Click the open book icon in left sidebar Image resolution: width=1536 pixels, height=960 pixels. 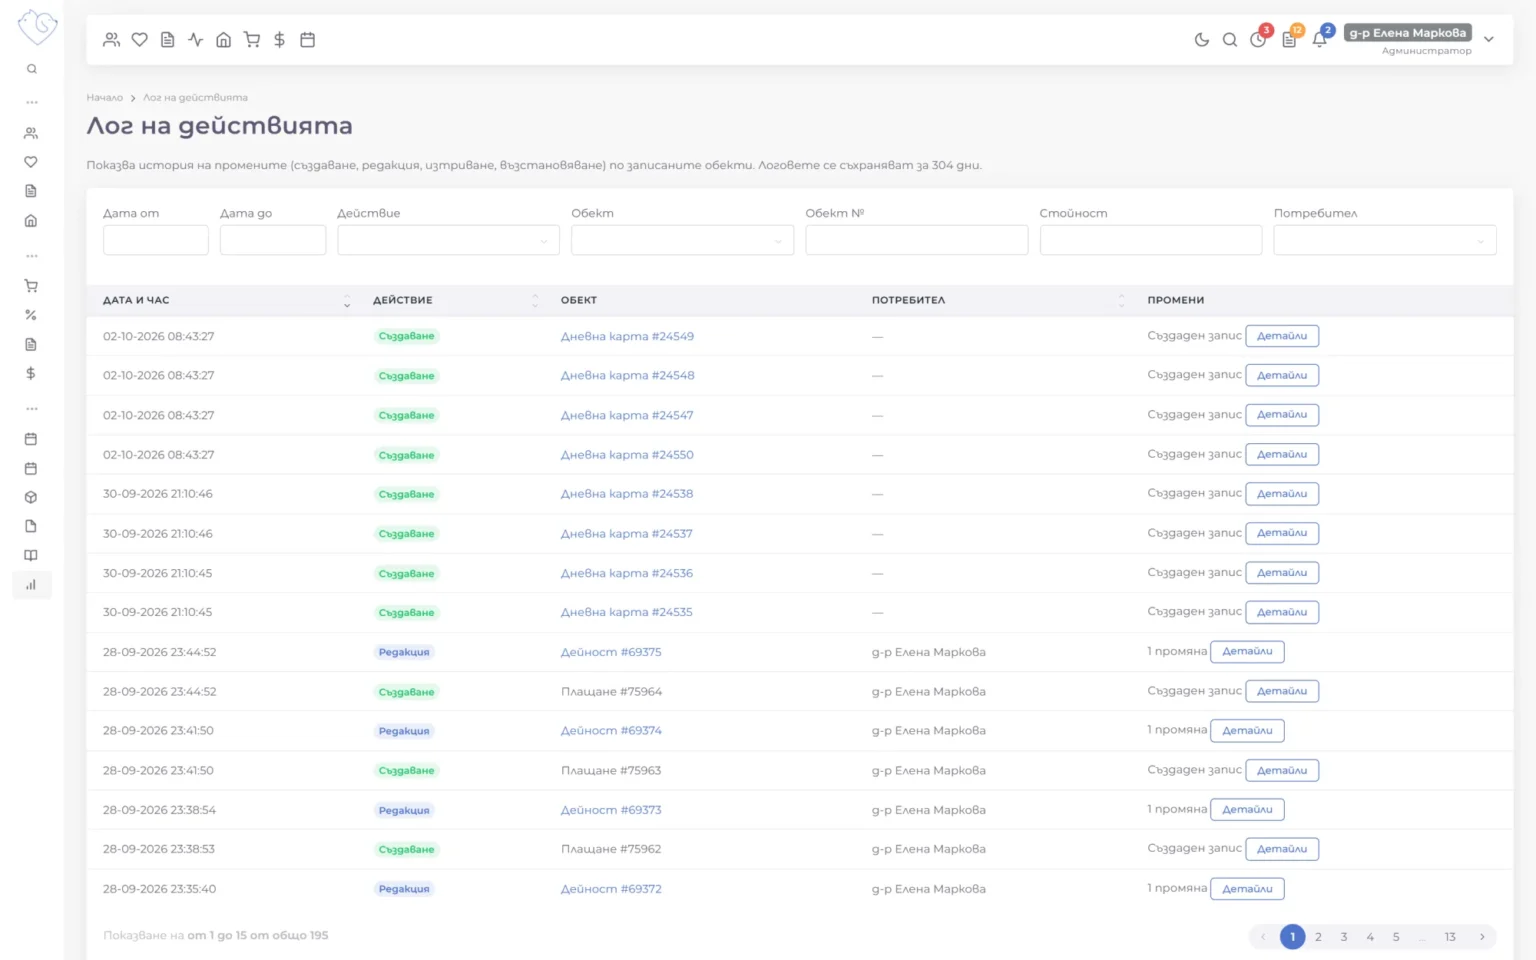[x=31, y=555]
